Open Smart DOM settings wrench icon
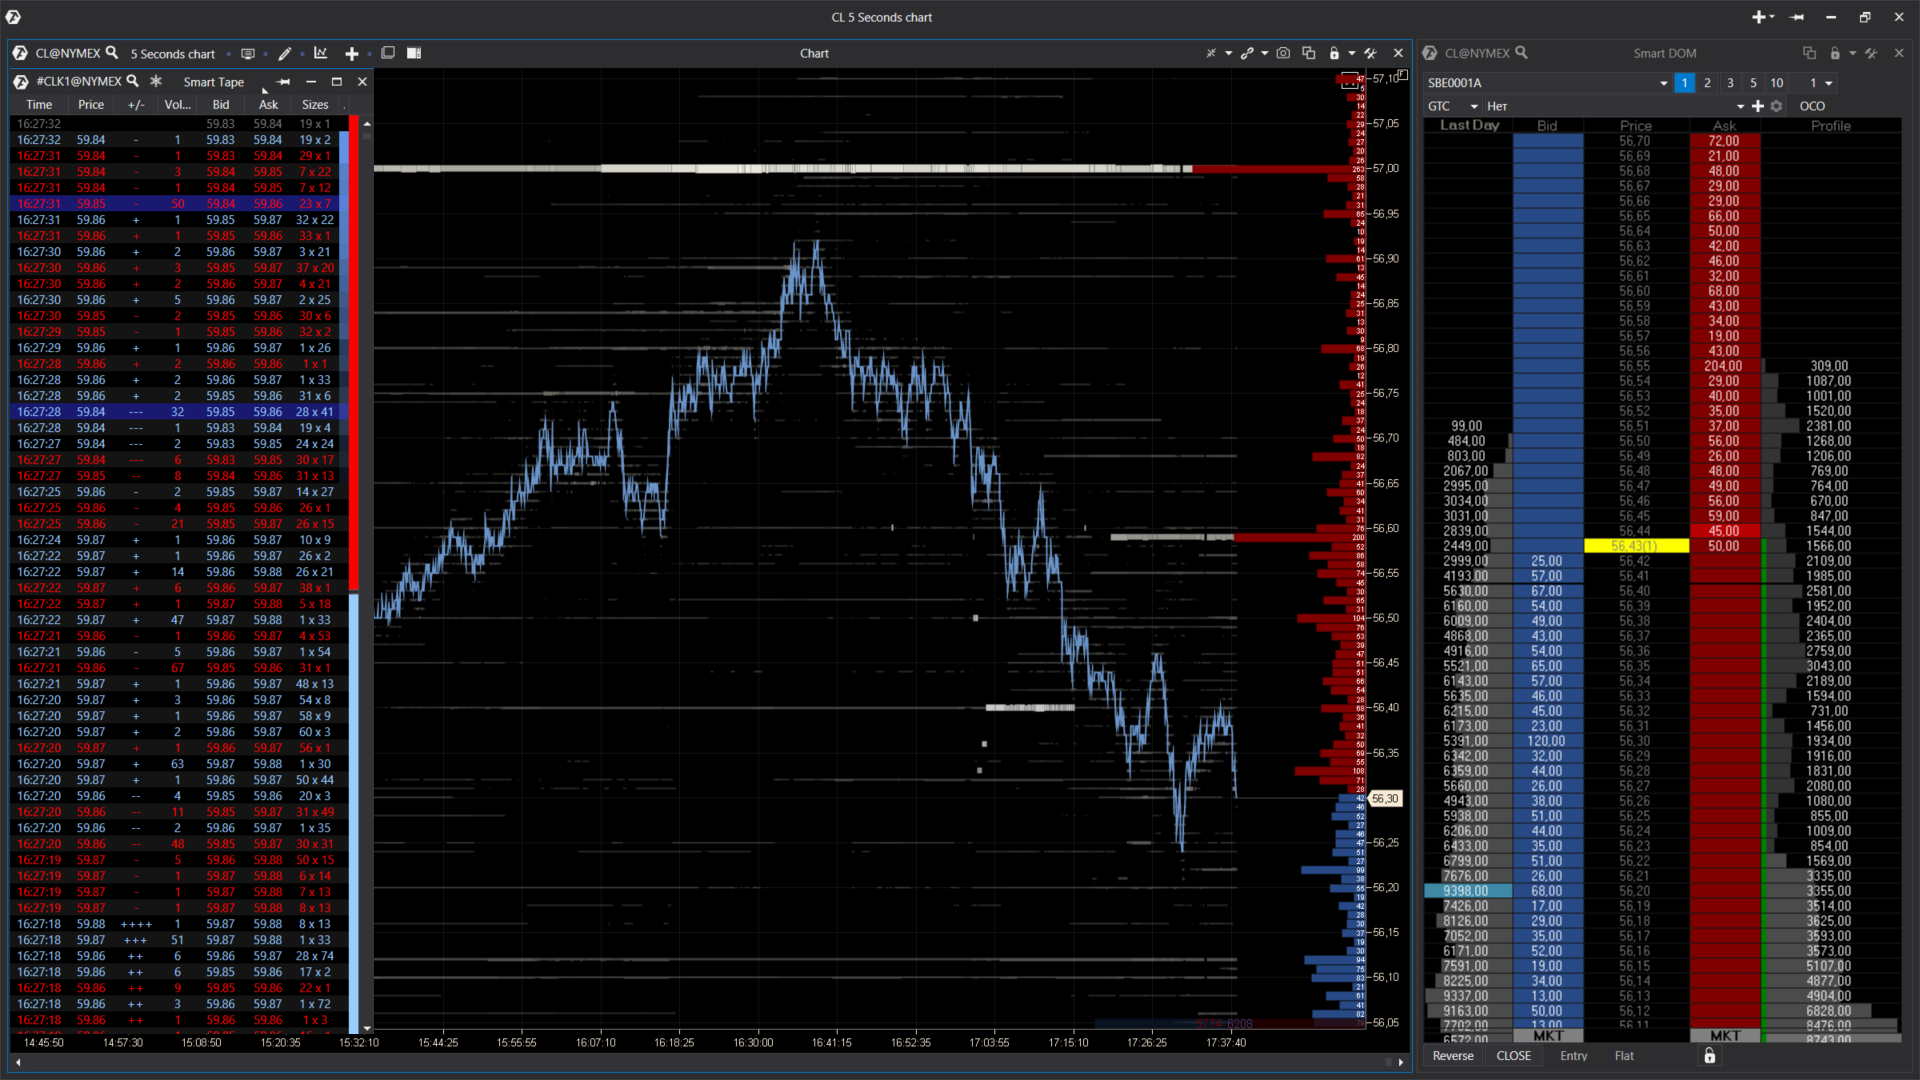Viewport: 1920px width, 1080px height. tap(1871, 53)
